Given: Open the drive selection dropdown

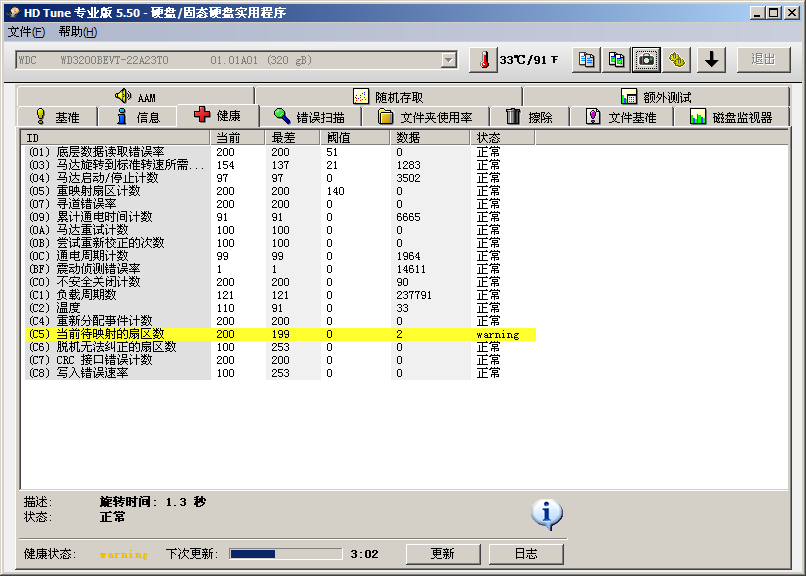Looking at the screenshot, I should point(449,60).
